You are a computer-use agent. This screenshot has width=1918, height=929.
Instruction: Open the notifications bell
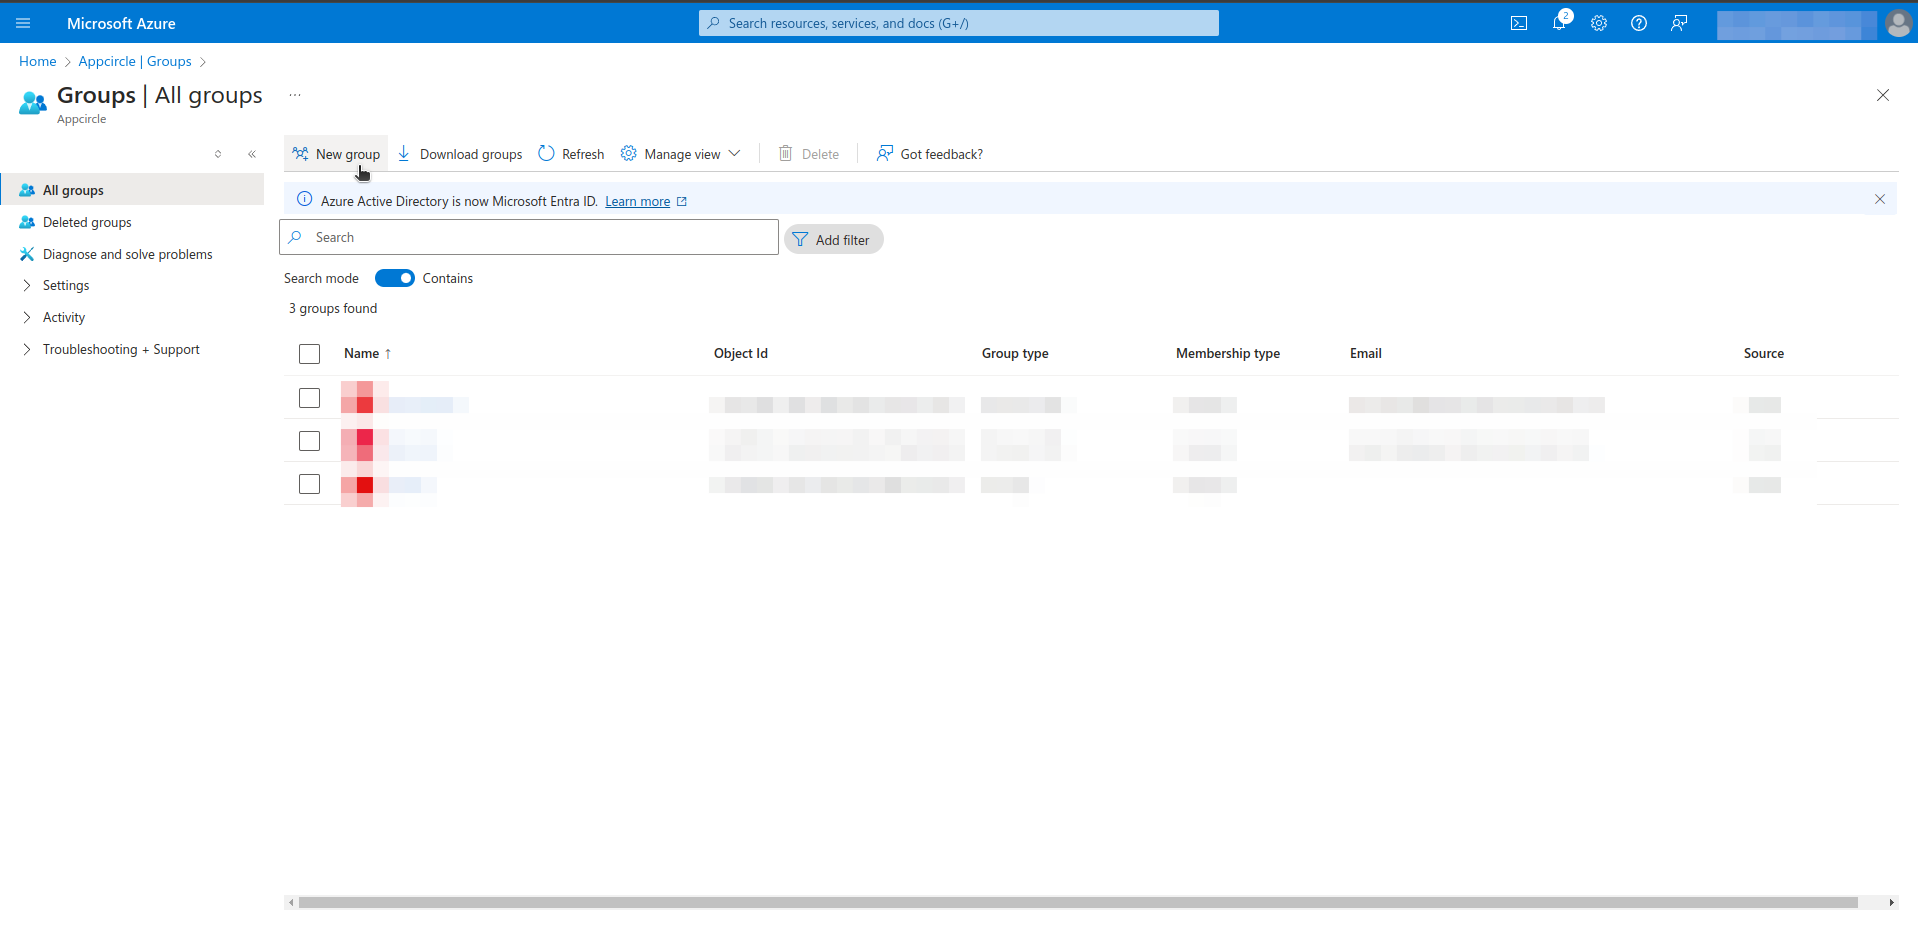point(1559,23)
